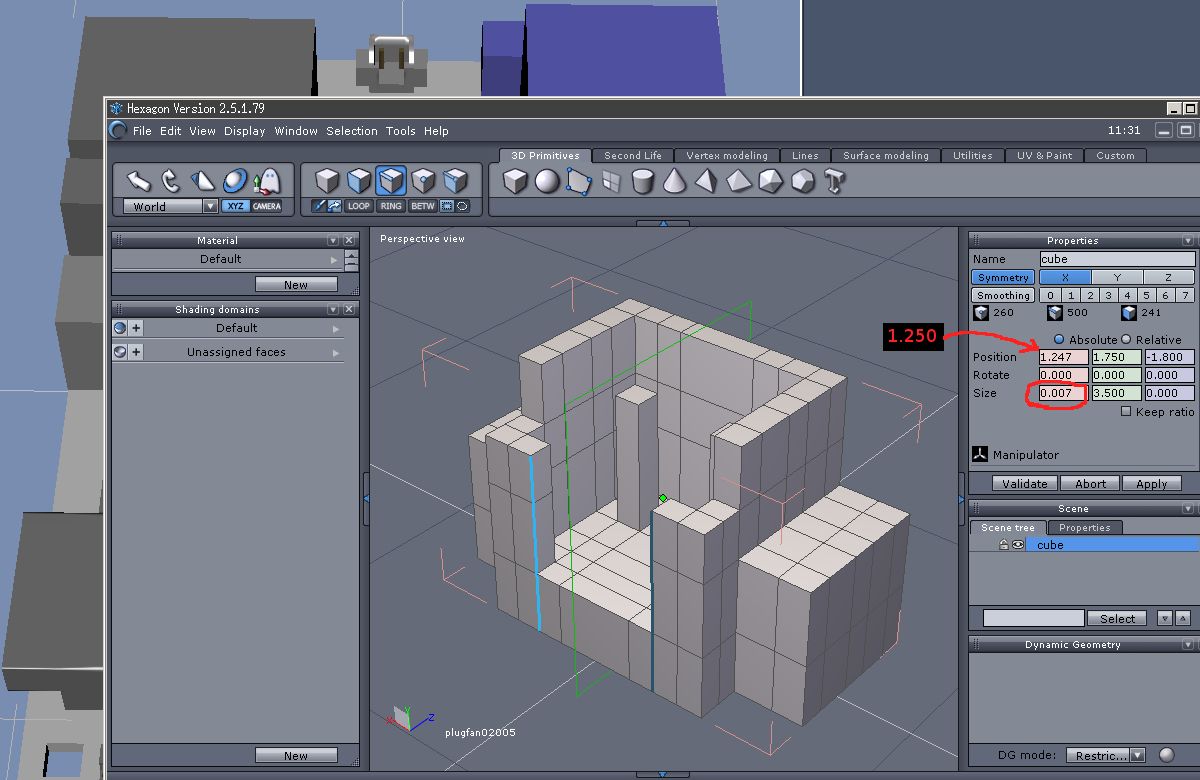1200x780 pixels.
Task: Toggle the lock icon for cube
Action: tap(1003, 545)
